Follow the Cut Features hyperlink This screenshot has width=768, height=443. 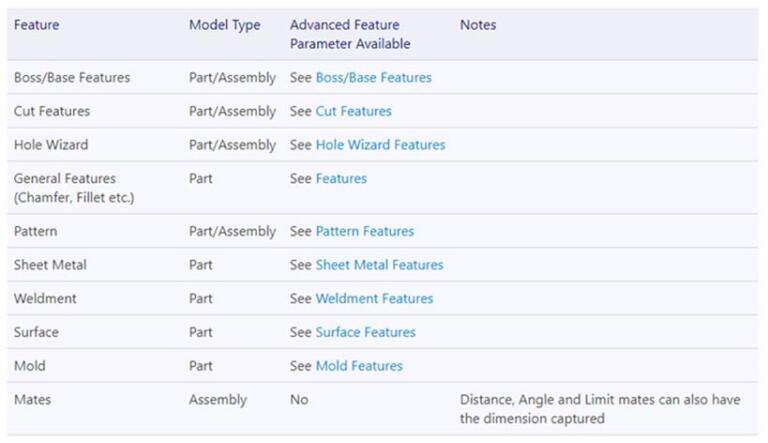click(353, 111)
